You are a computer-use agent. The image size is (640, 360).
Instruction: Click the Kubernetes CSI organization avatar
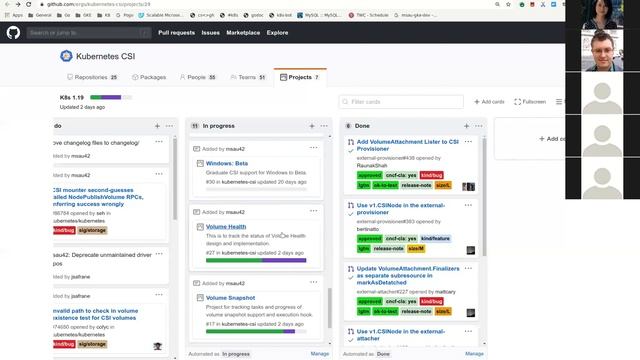tap(66, 56)
